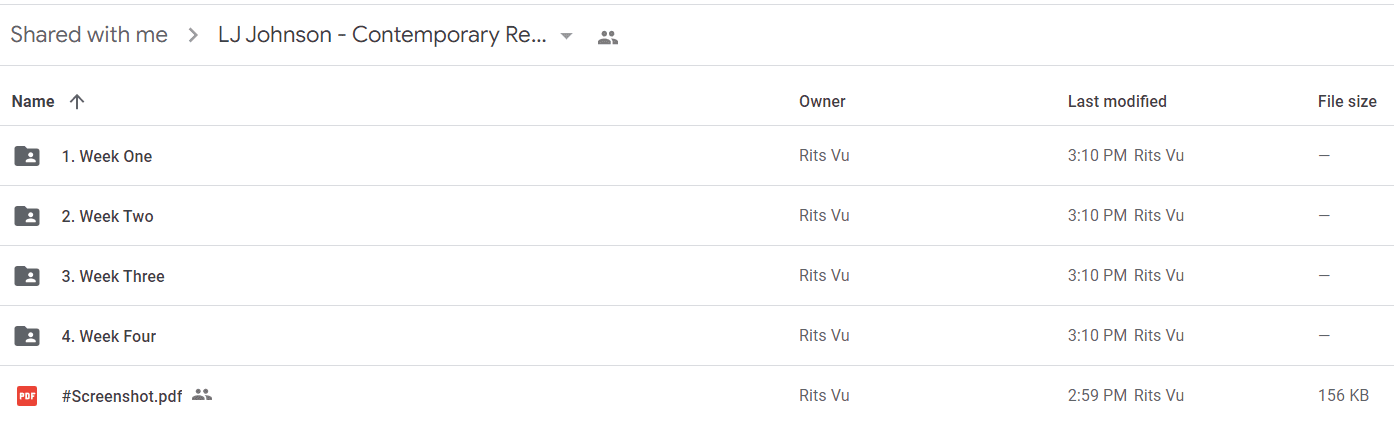Select the 3. Week Three folder name
Viewport: 1394px width, 422px height.
click(x=113, y=276)
